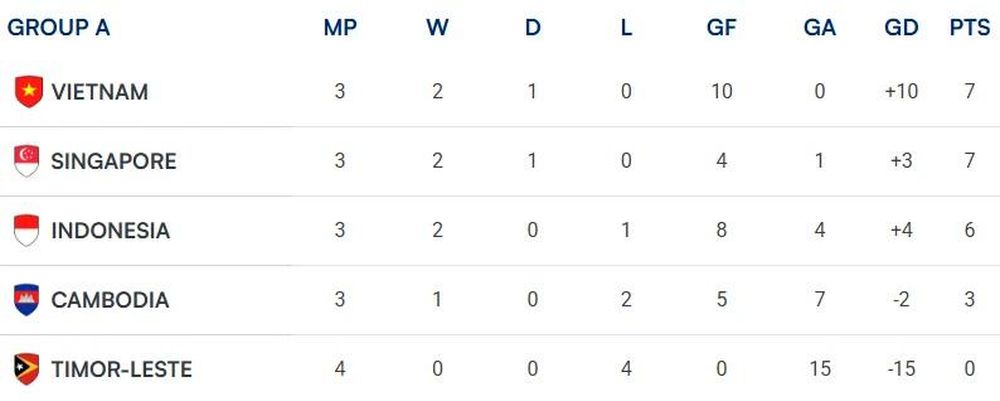Click the GF column header
1000x401 pixels.
click(721, 28)
